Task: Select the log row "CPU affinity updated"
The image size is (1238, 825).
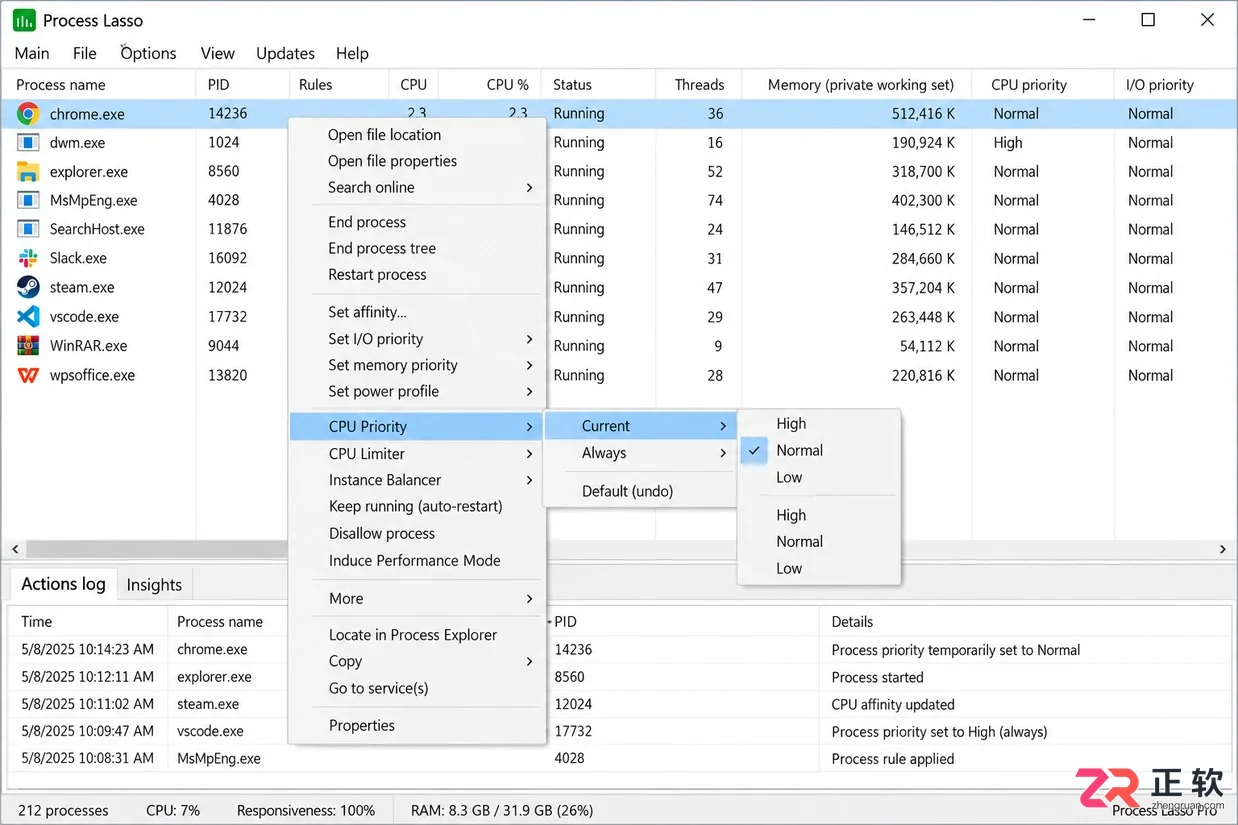Action: [619, 704]
